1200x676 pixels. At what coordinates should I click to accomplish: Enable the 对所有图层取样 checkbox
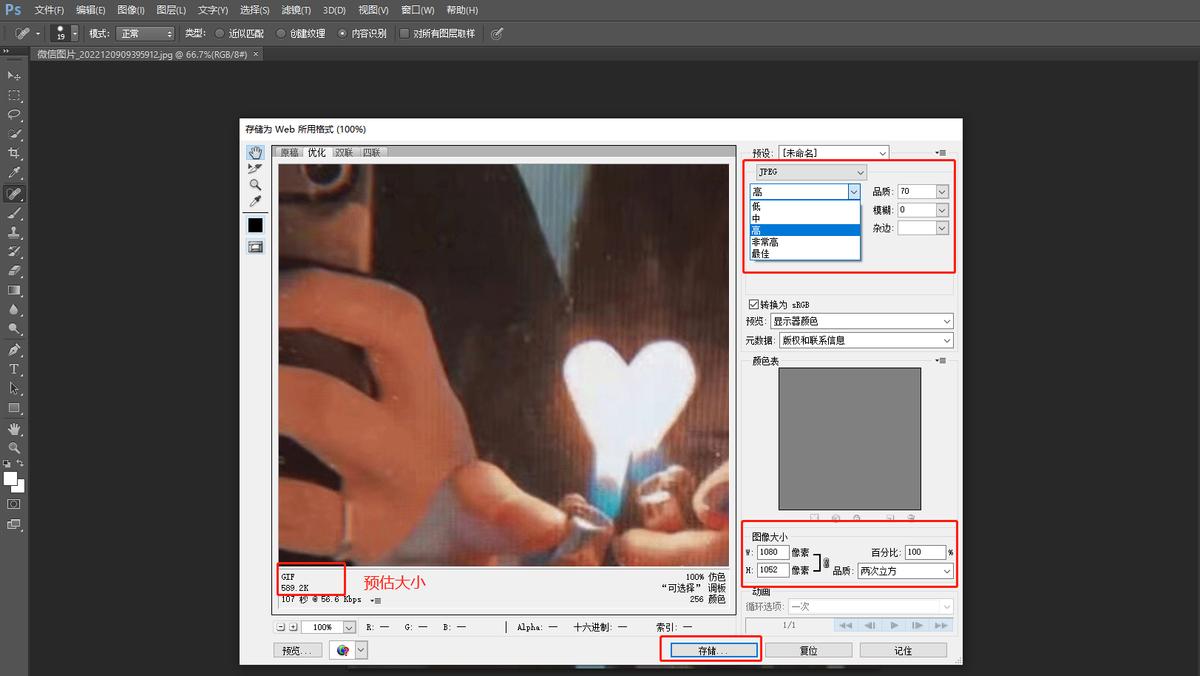(404, 33)
